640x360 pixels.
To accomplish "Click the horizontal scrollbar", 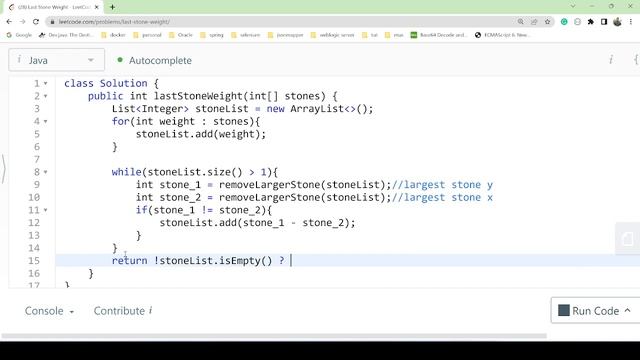I will [x=274, y=336].
